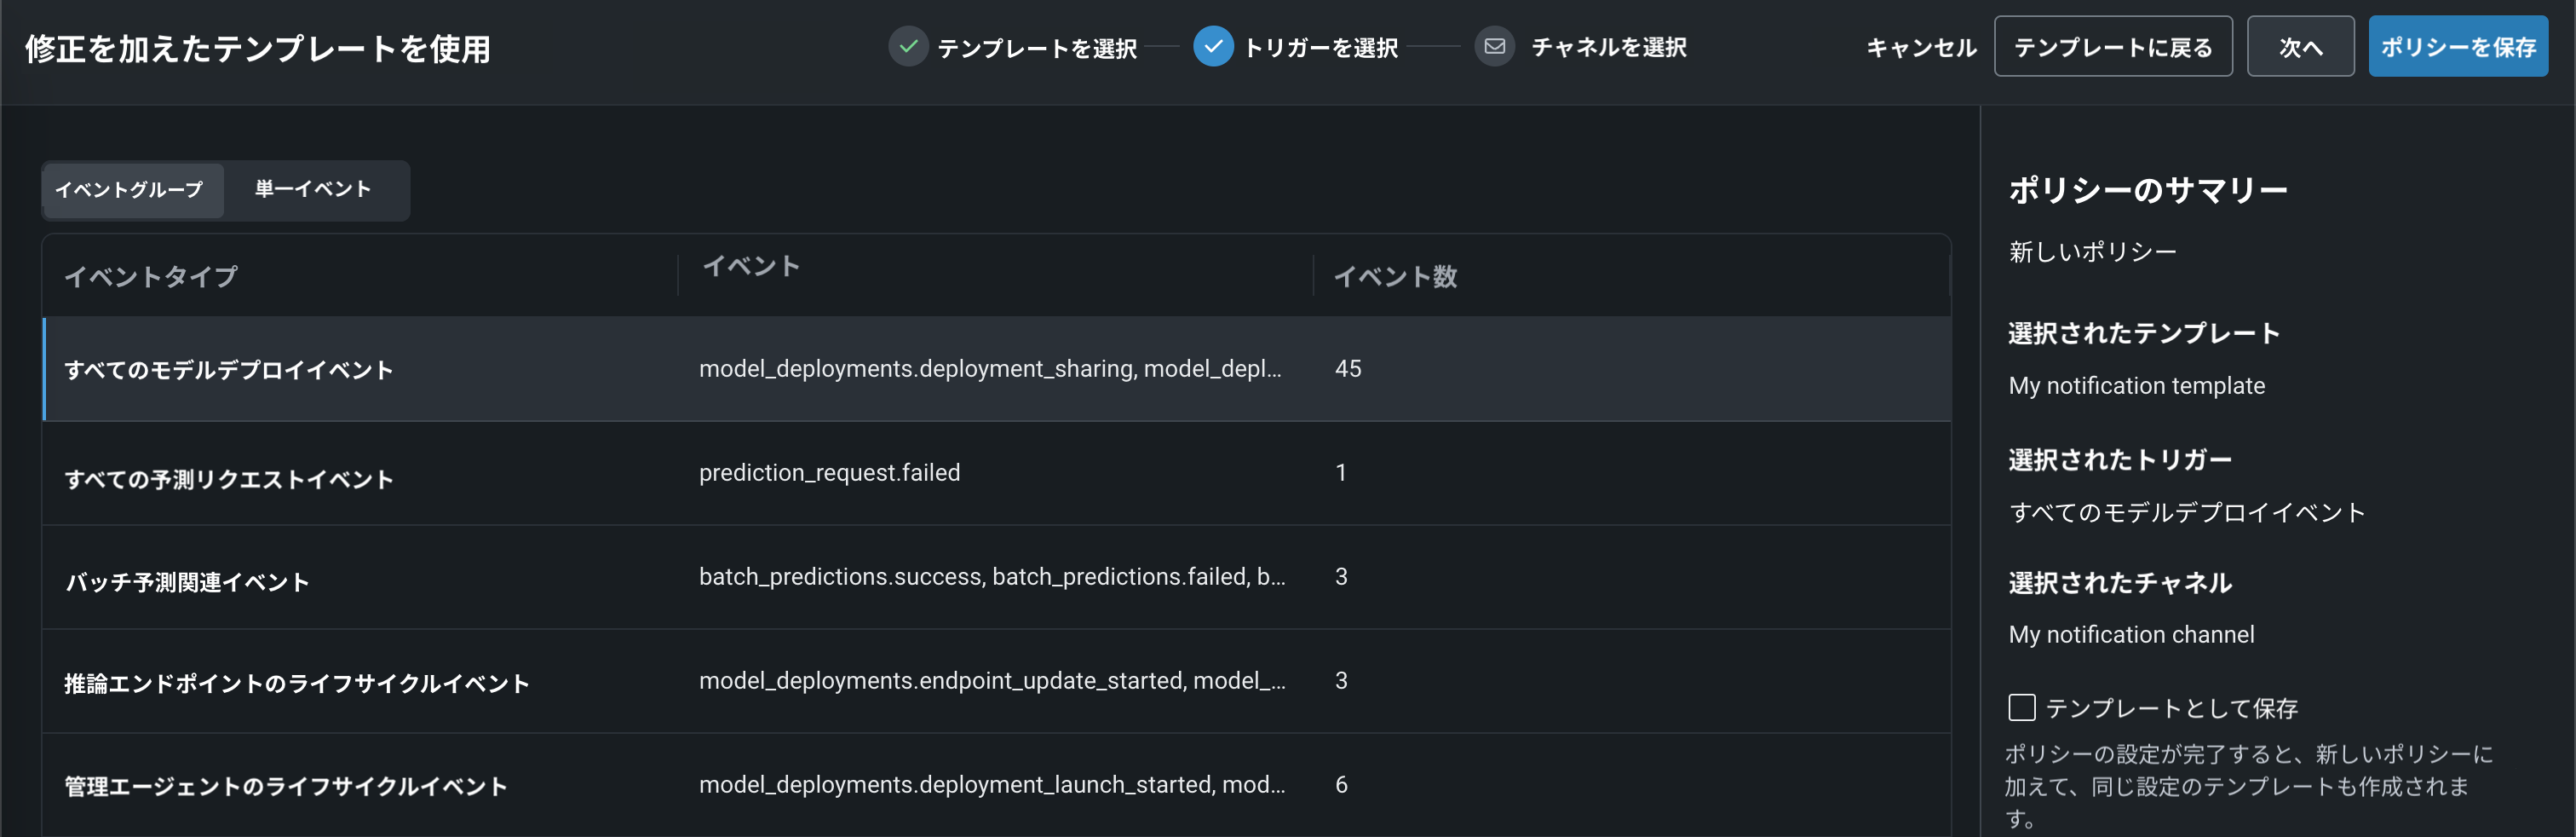
Task: Click the テンプレートを選択 step label
Action: pos(1036,48)
